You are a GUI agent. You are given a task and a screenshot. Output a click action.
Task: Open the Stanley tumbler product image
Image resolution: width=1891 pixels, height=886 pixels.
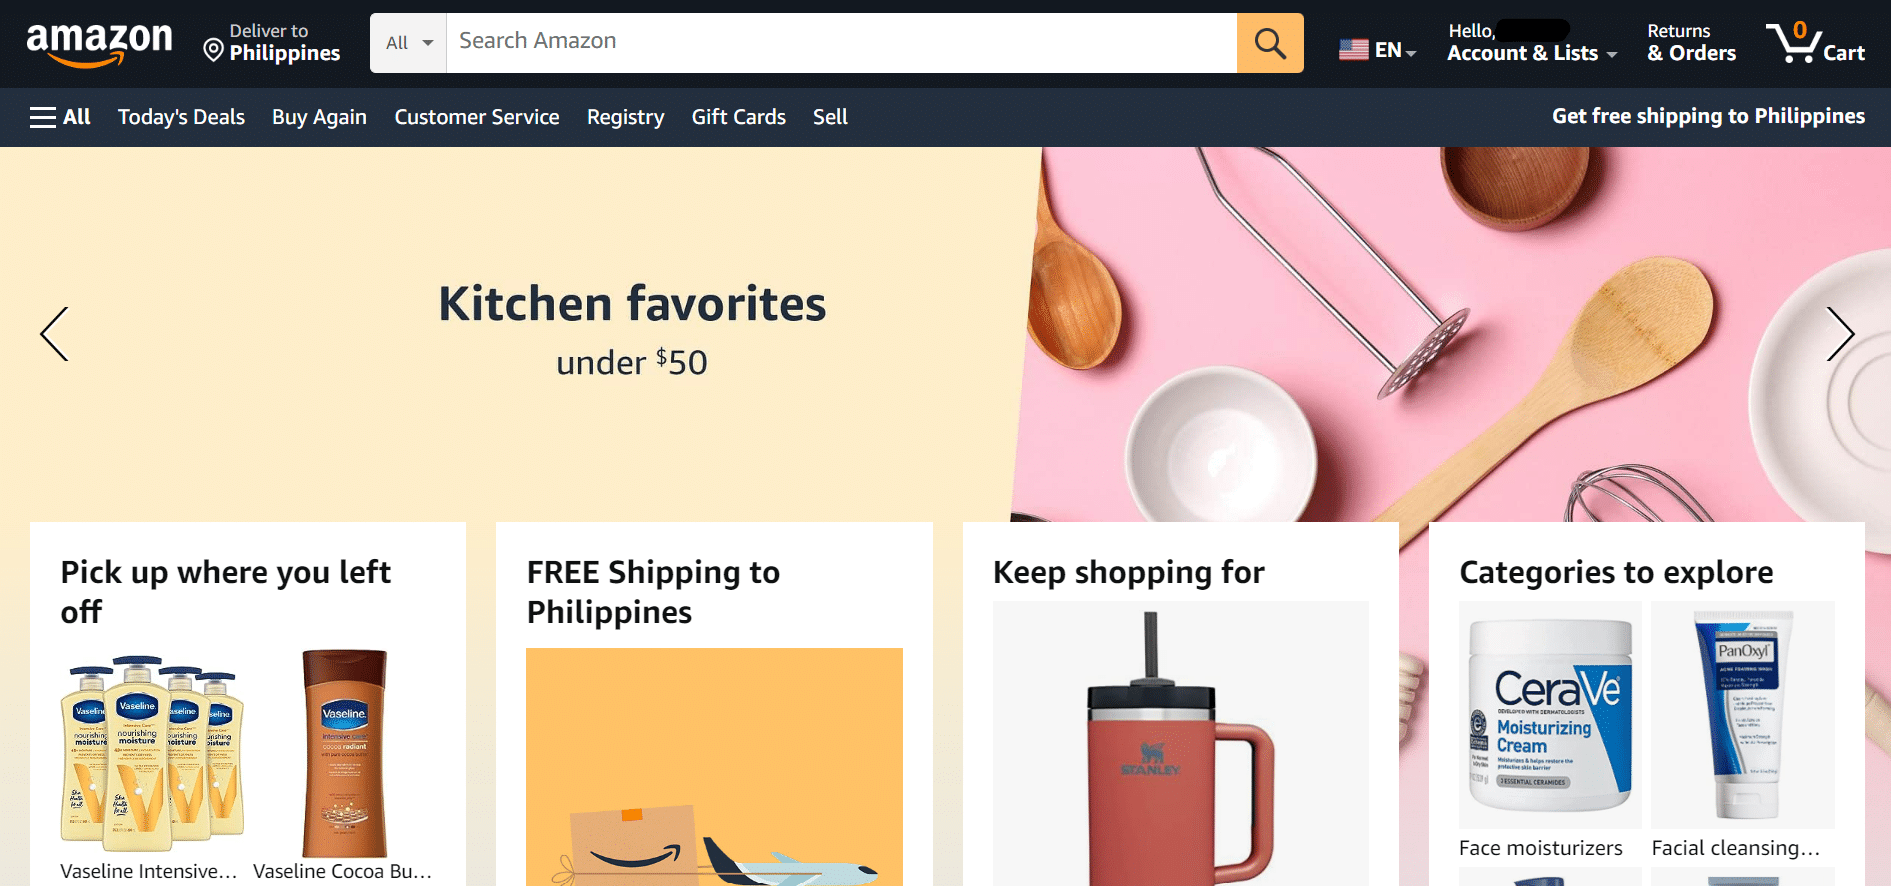(x=1180, y=743)
